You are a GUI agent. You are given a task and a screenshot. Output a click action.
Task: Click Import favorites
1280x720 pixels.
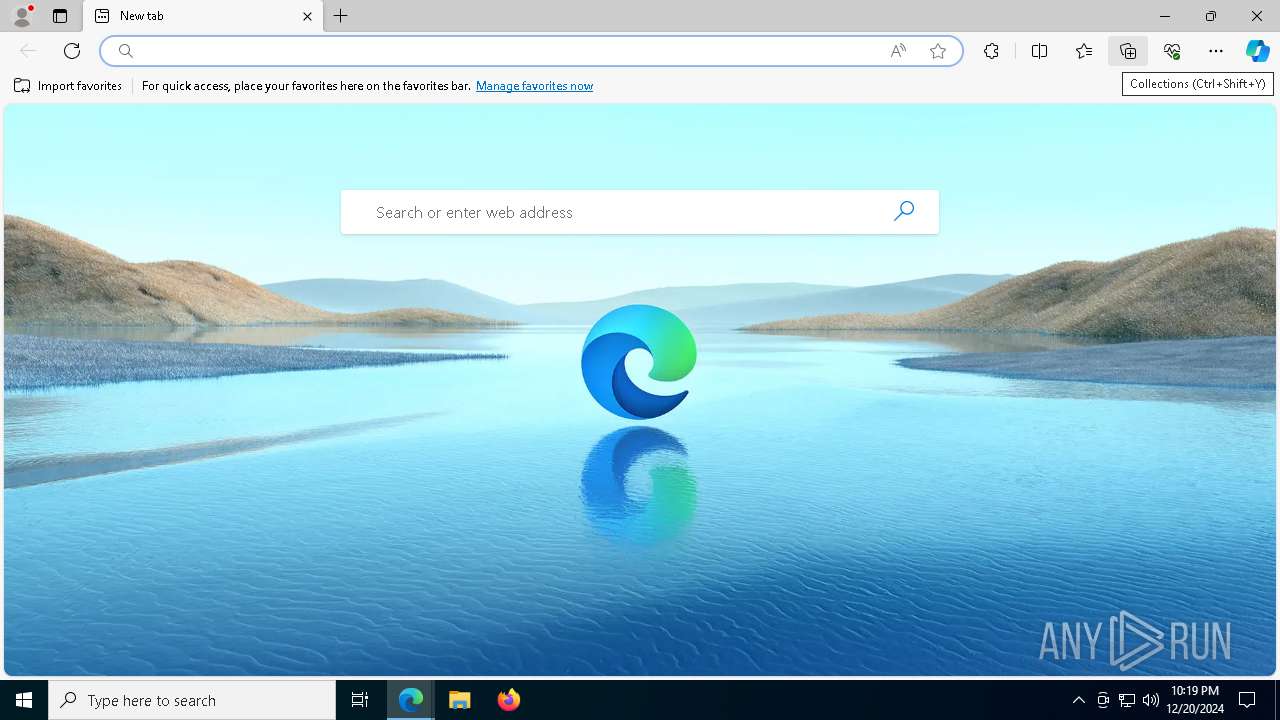click(68, 86)
